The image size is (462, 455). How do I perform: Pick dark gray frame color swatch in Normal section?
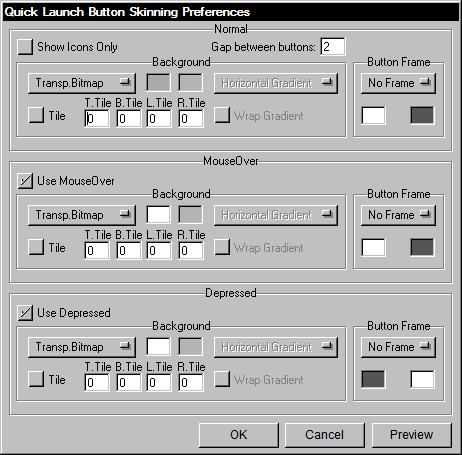tap(422, 115)
